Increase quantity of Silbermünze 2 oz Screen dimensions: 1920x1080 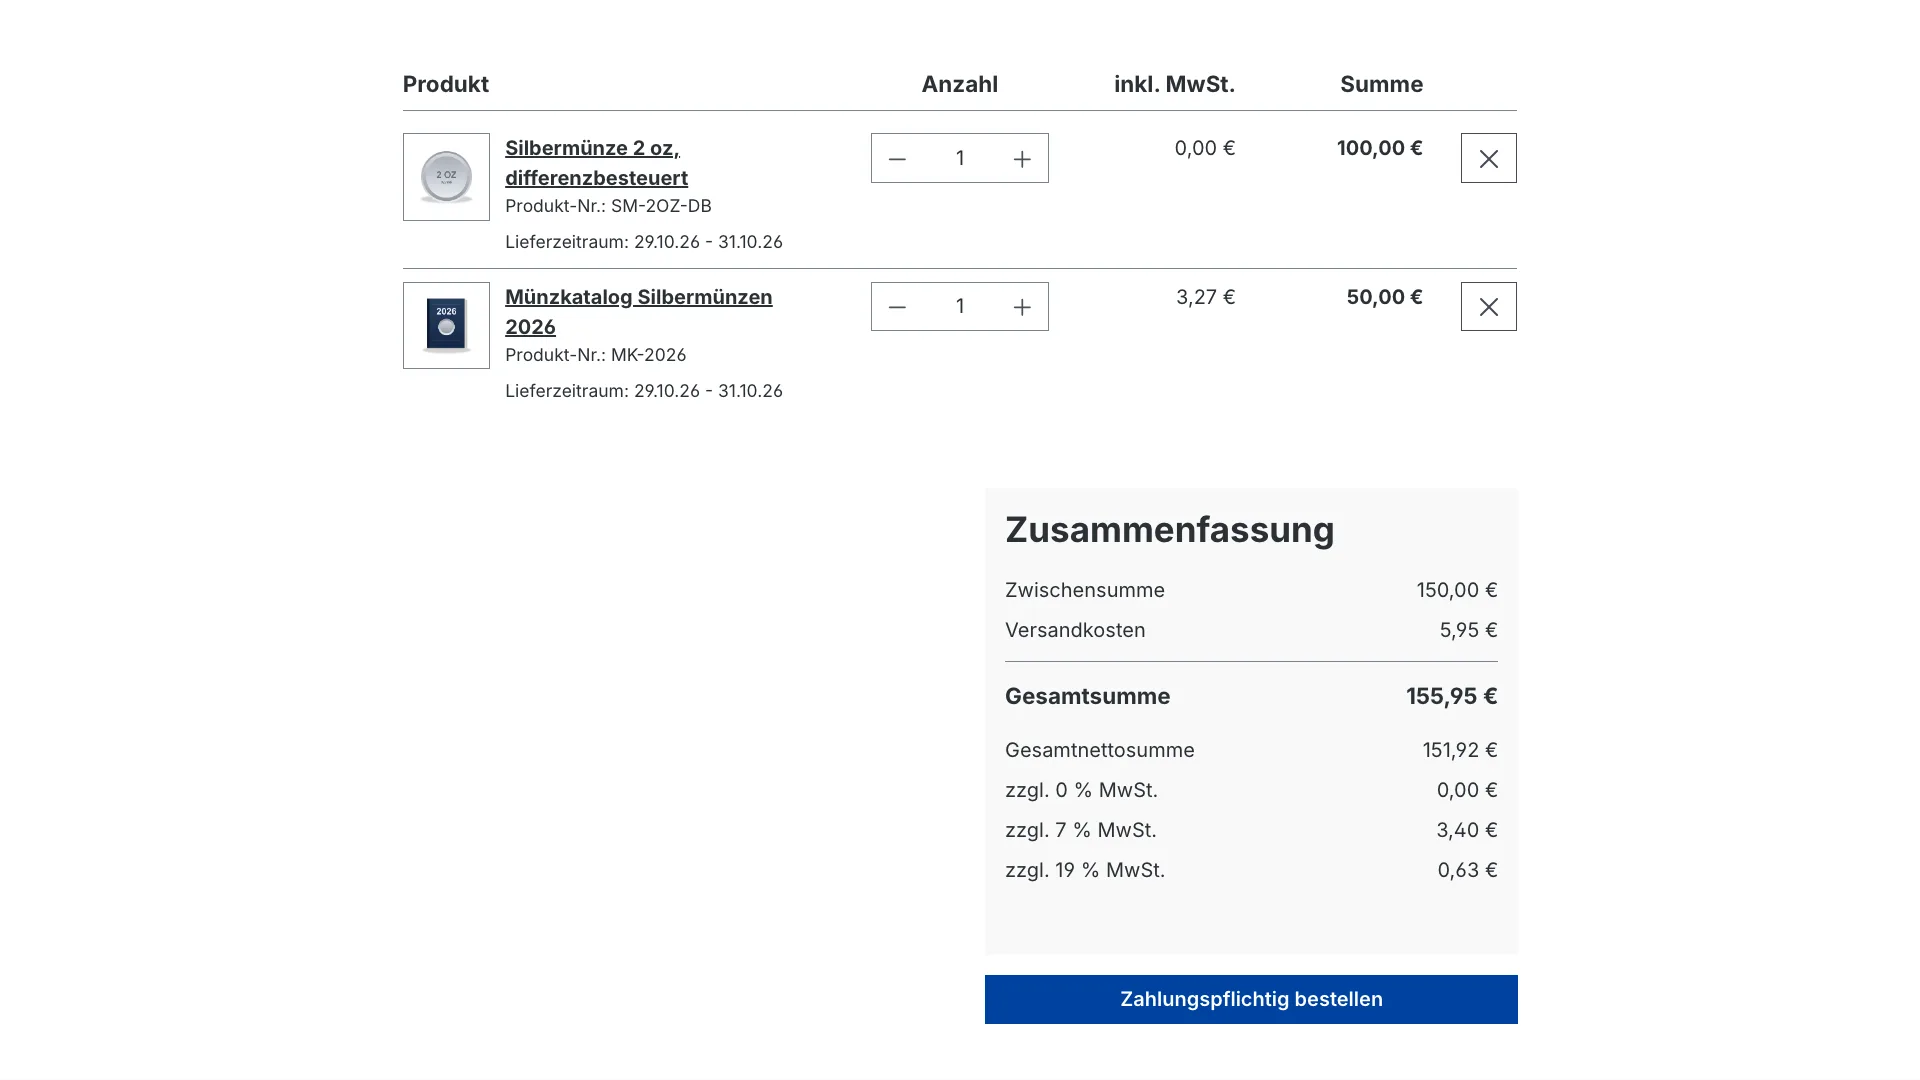pos(1022,159)
